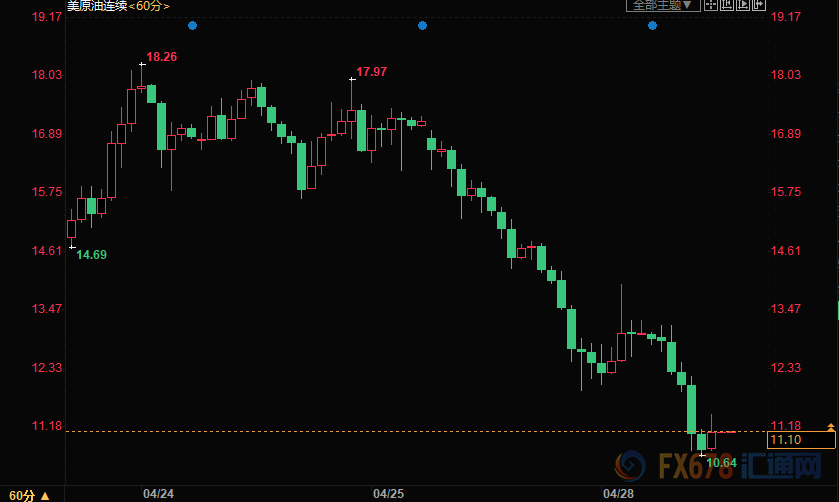The height and width of the screenshot is (502, 839).
Task: Click the third chart tool icon with play arrow
Action: click(742, 5)
